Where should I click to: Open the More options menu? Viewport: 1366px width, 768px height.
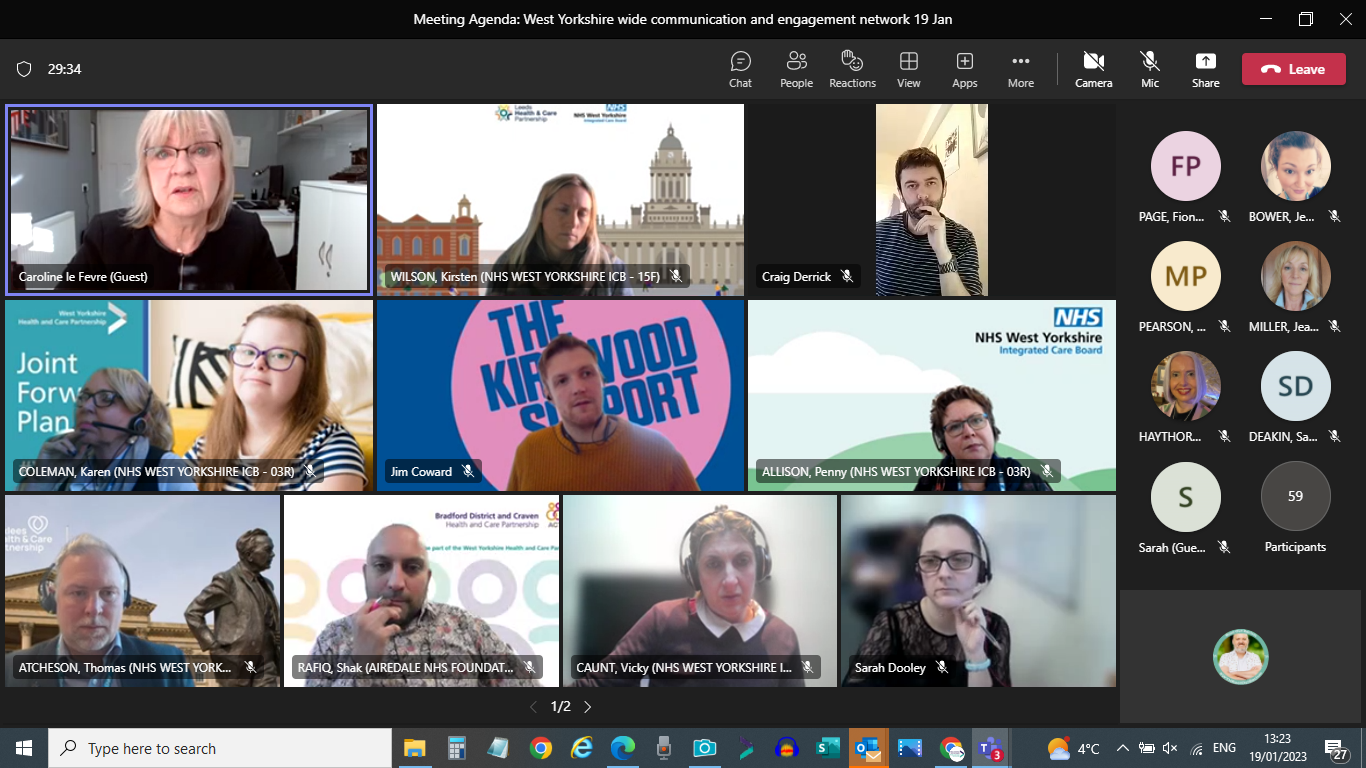coord(1020,69)
